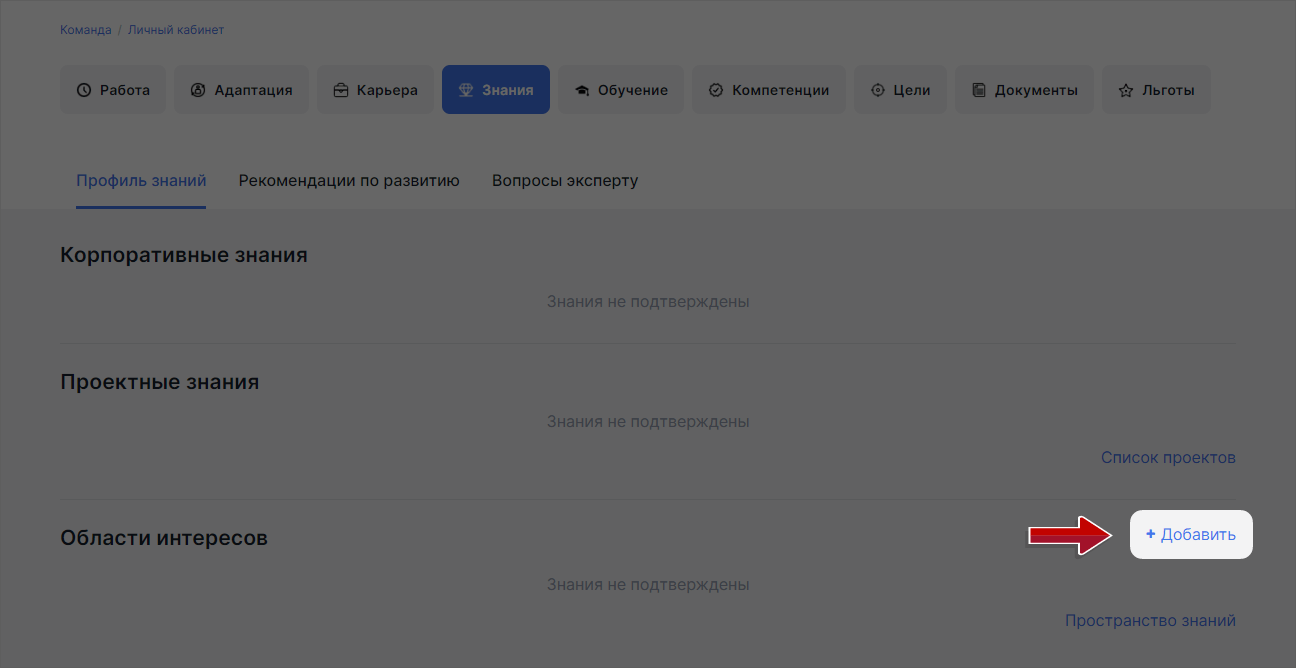1296x668 pixels.
Task: Follow the Пространство знаний link
Action: [1150, 620]
